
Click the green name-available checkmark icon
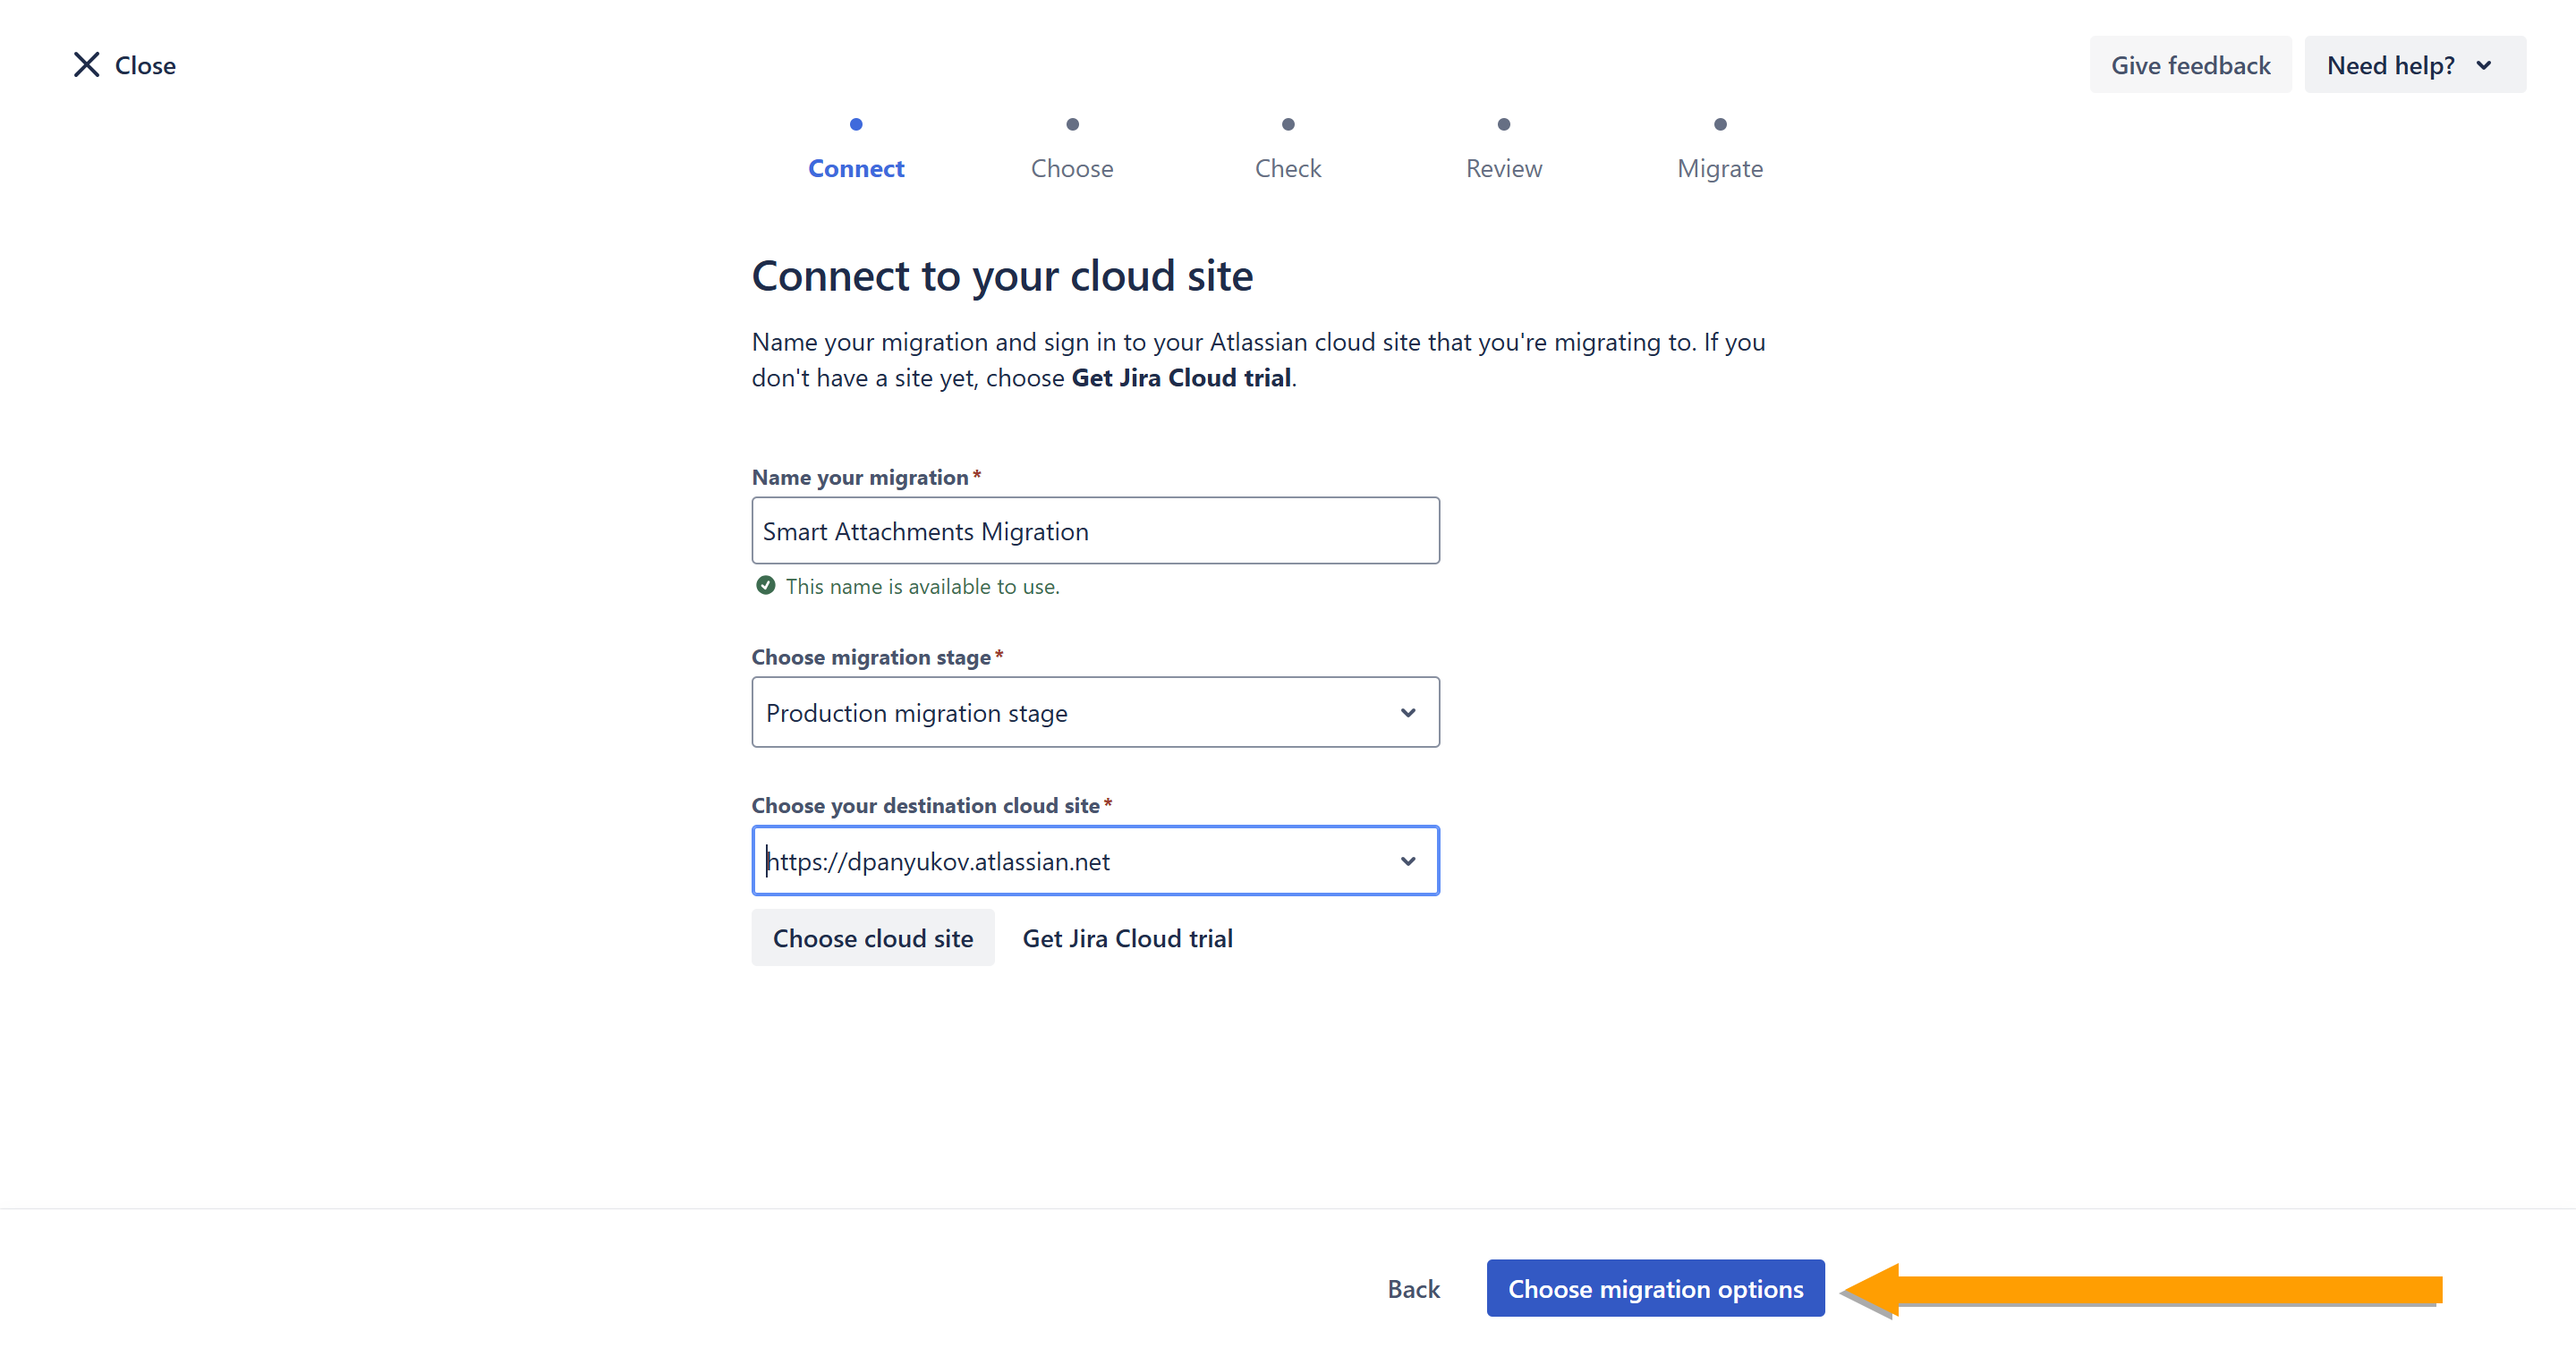(765, 586)
